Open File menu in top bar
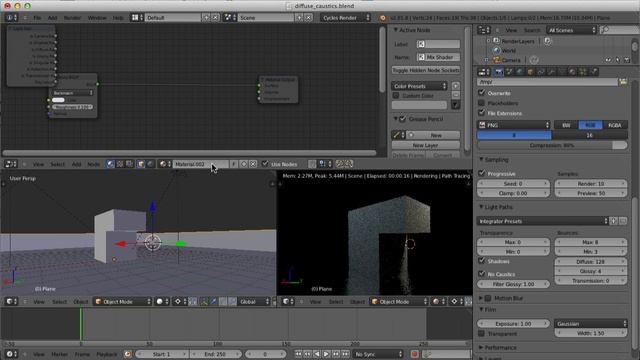This screenshot has width=640, height=360. pyautogui.click(x=37, y=18)
